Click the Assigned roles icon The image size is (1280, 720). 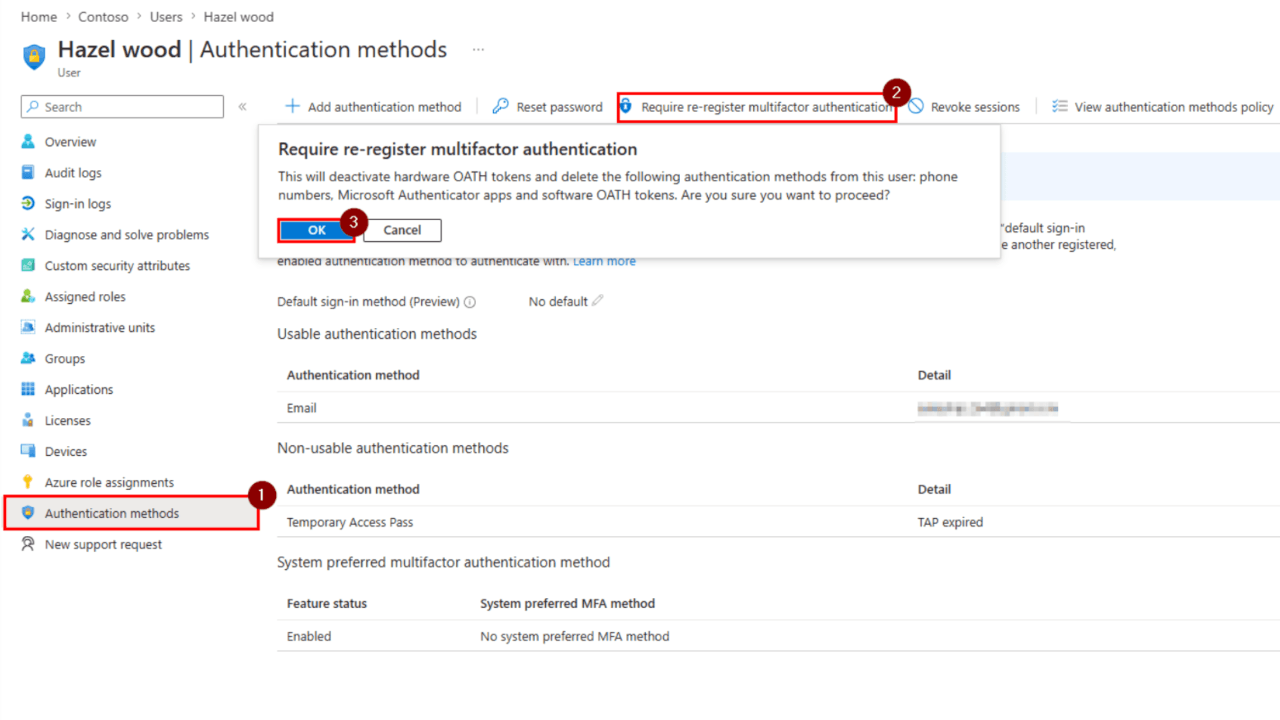pyautogui.click(x=28, y=297)
